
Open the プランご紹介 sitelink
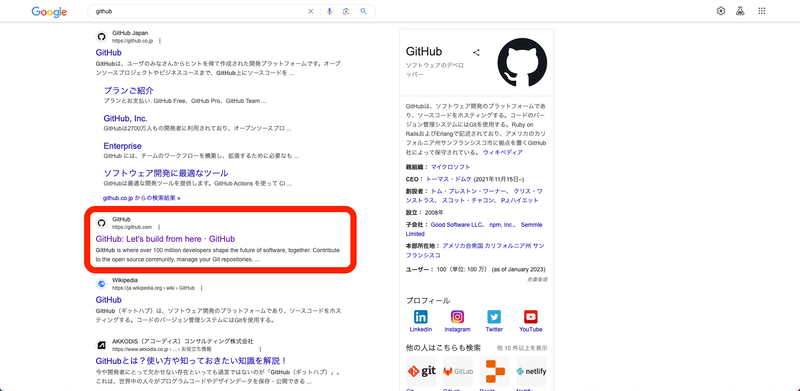pos(129,90)
